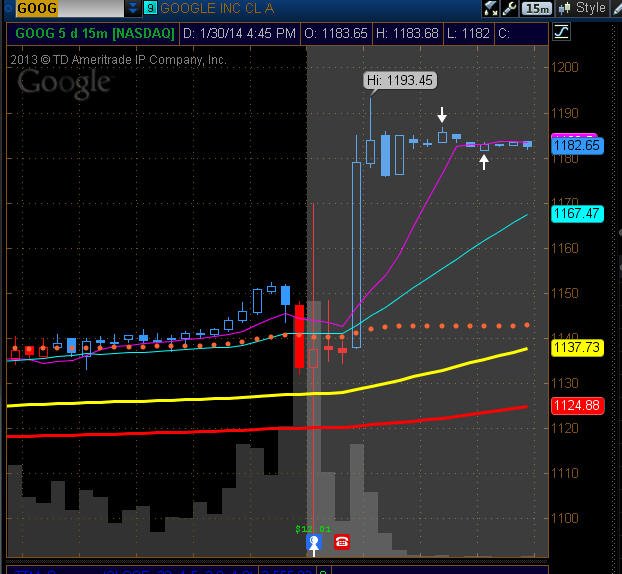
Task: Click the red 1124.88 price label
Action: pos(577,406)
